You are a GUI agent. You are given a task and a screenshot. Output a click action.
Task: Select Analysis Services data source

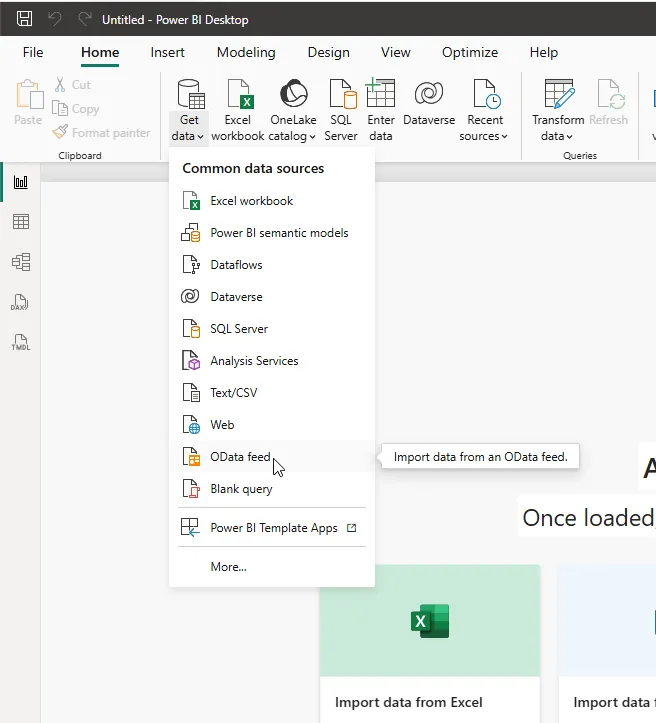pyautogui.click(x=272, y=361)
